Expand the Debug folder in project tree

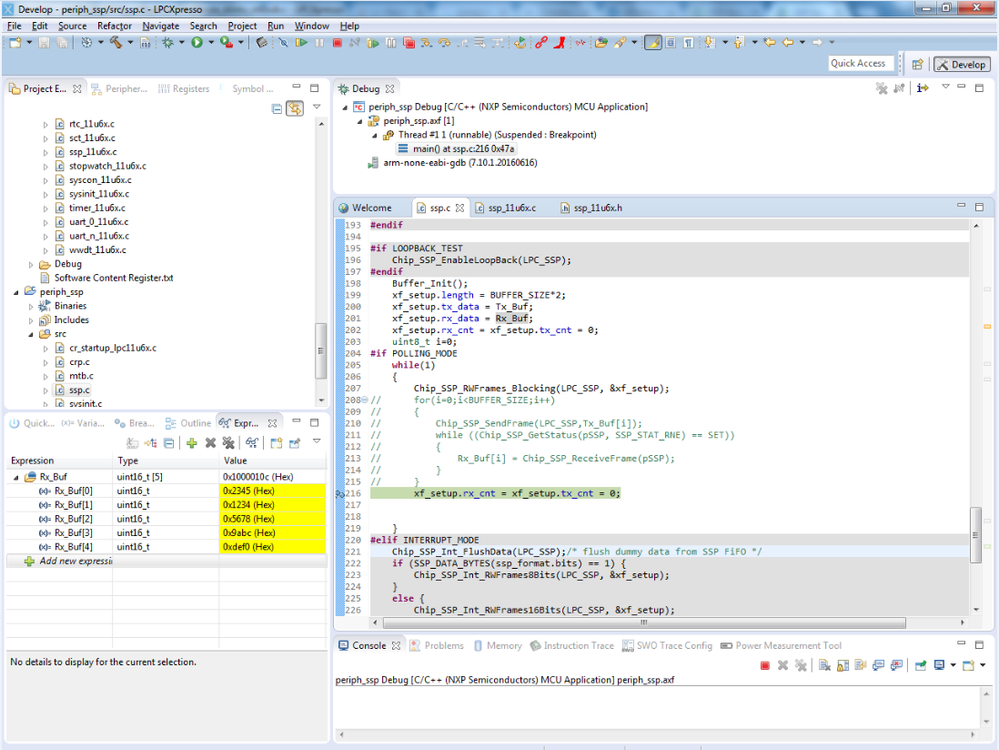click(x=32, y=264)
